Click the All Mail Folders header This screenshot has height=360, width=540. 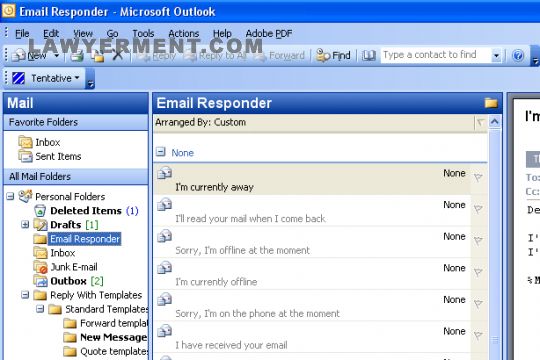(x=76, y=176)
